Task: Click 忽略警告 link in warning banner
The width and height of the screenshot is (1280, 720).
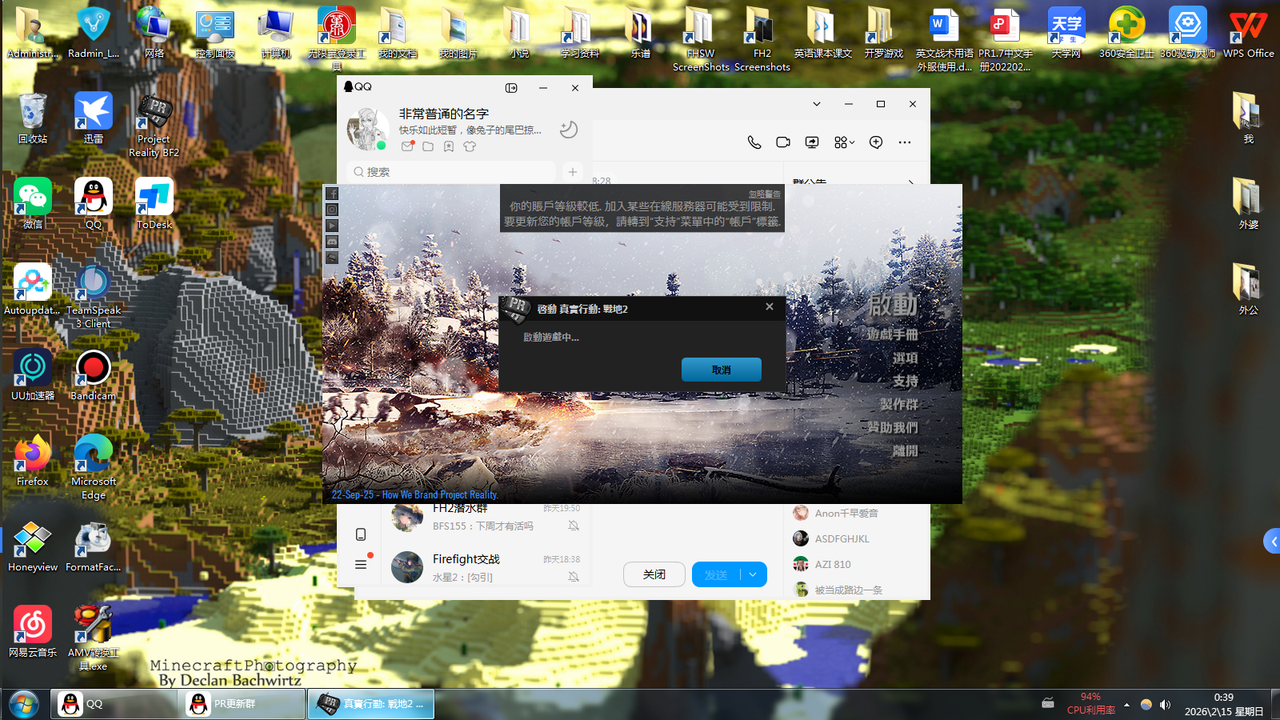Action: [764, 194]
